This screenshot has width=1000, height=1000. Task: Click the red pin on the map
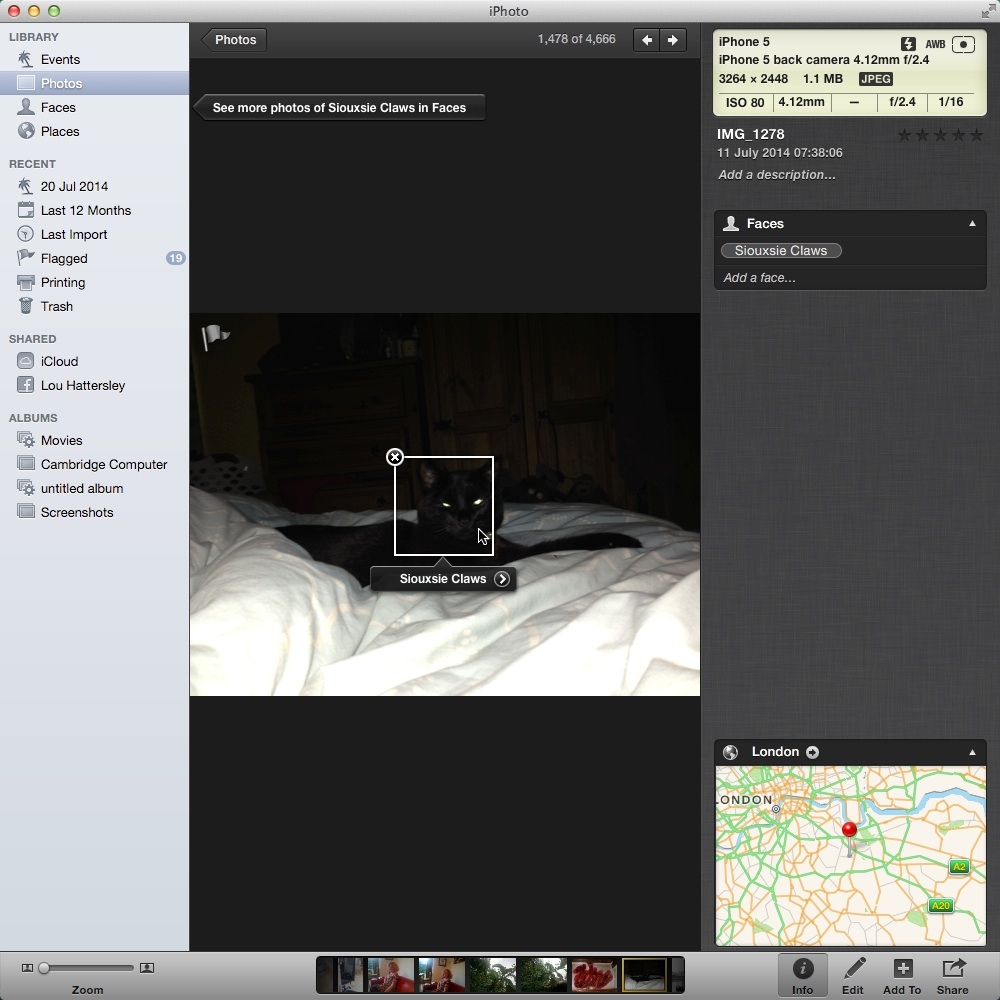(x=849, y=830)
